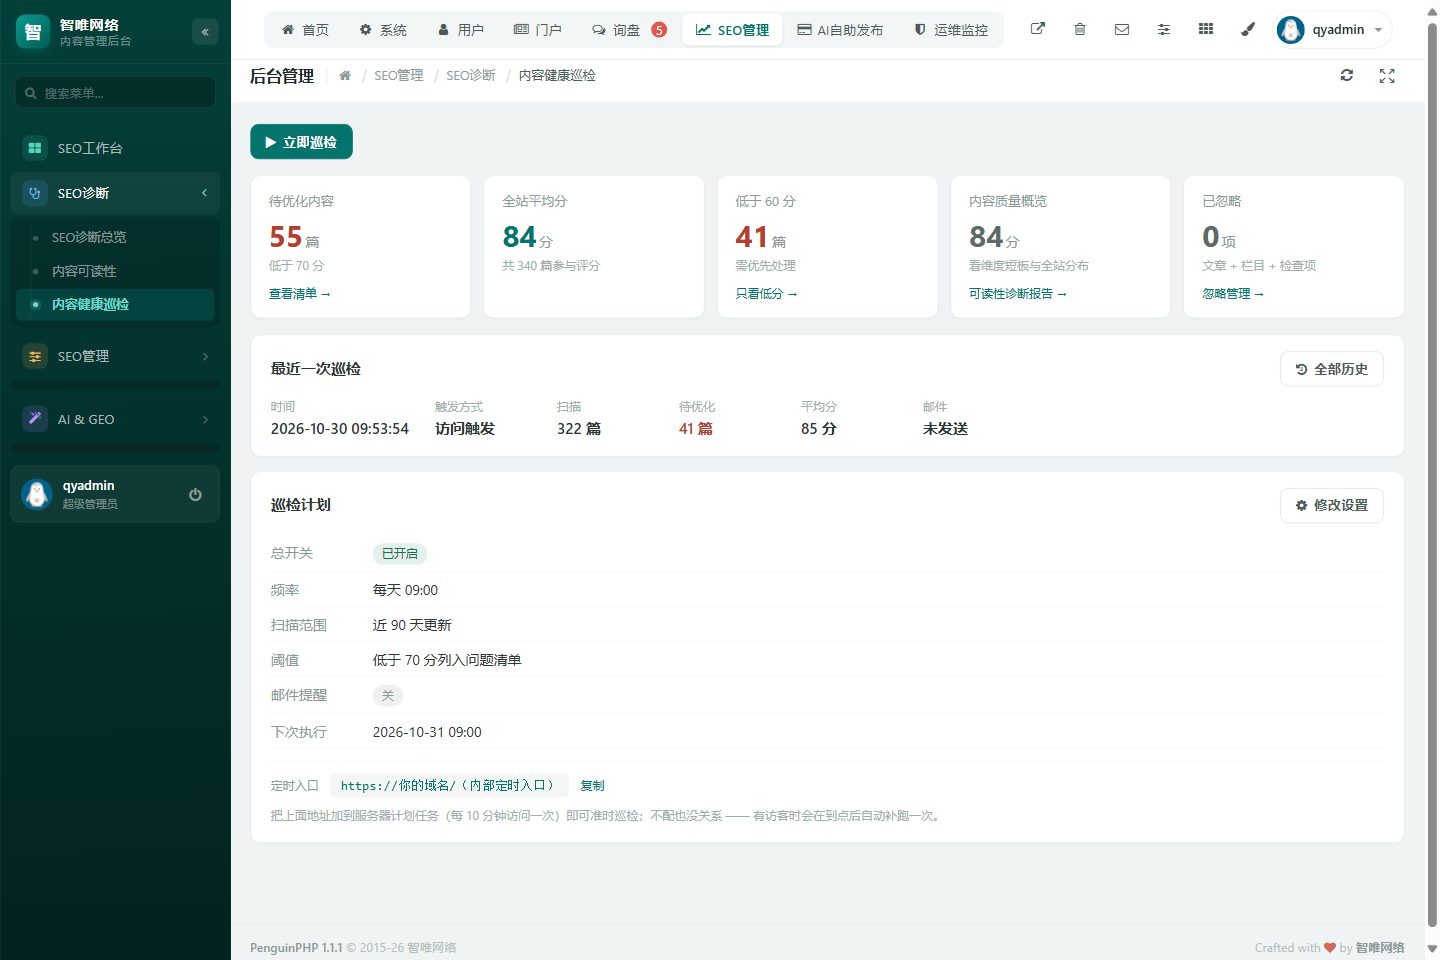Expand the SEO管理 sidebar chevron
This screenshot has width=1440, height=960.
(205, 356)
